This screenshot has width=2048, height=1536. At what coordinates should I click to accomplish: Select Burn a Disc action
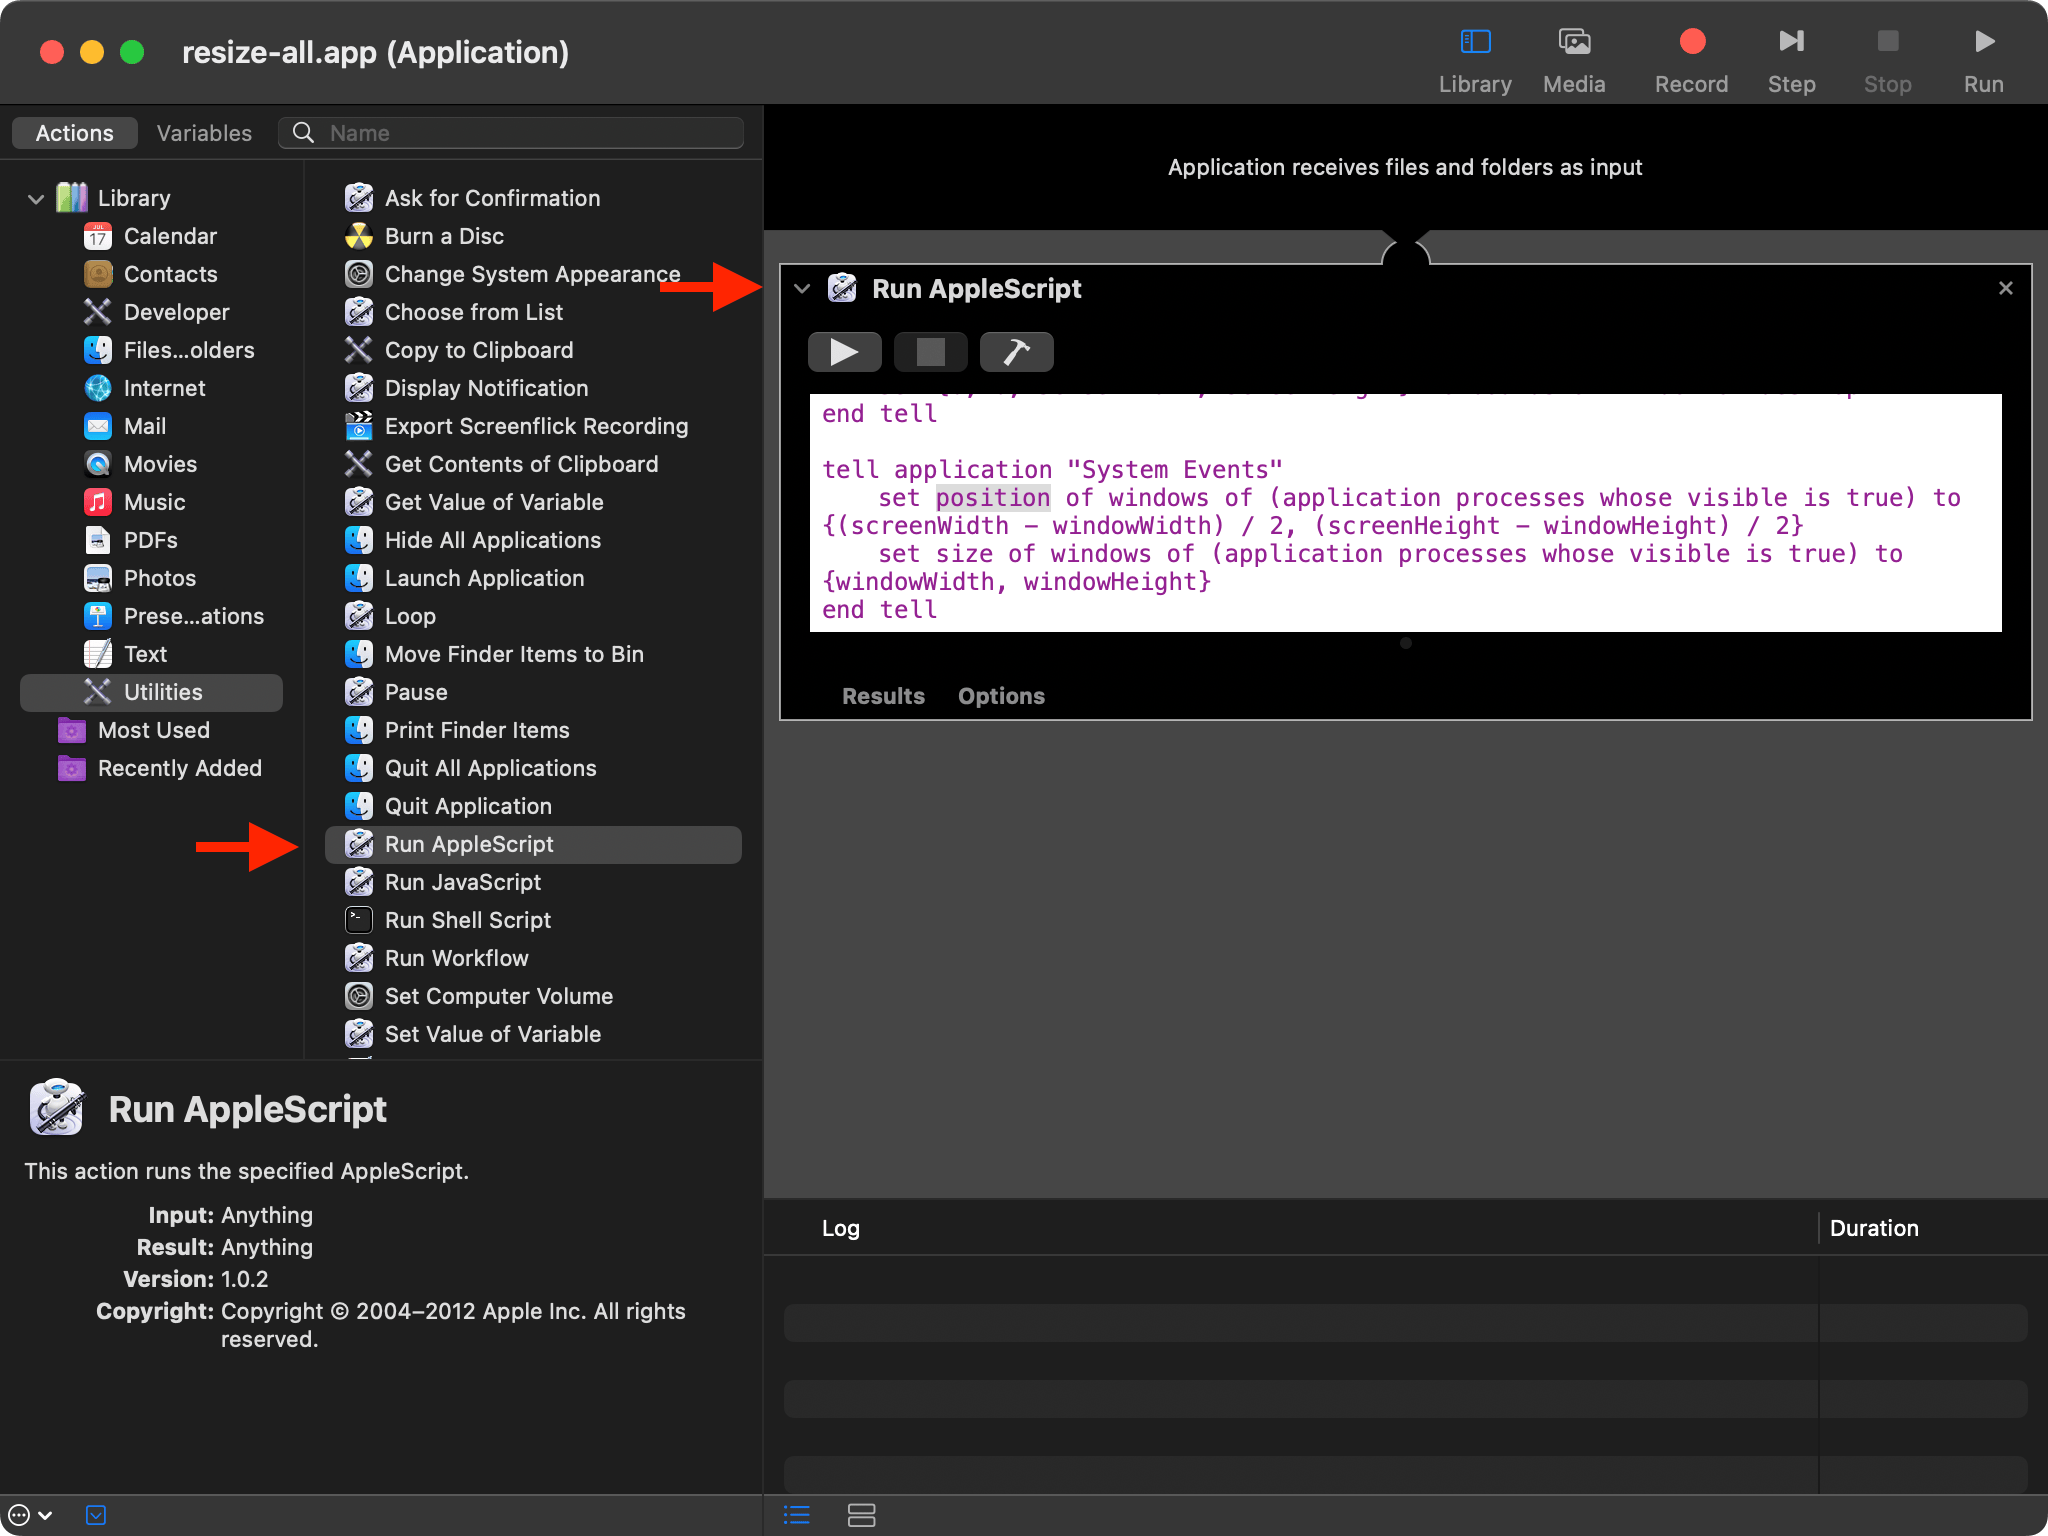pos(425,236)
